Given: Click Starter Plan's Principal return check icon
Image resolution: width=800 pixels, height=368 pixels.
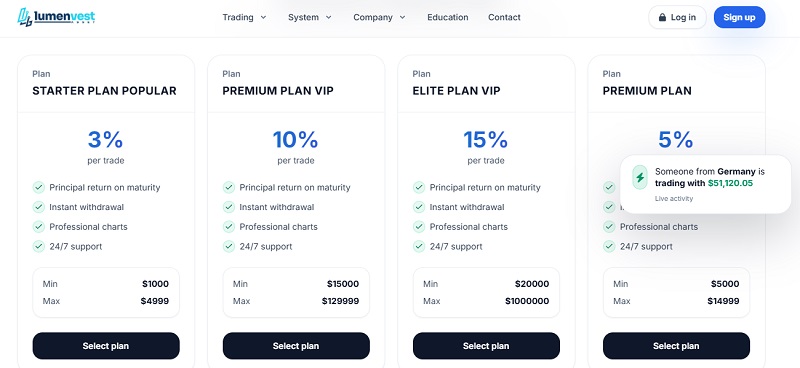Looking at the screenshot, I should [x=39, y=187].
